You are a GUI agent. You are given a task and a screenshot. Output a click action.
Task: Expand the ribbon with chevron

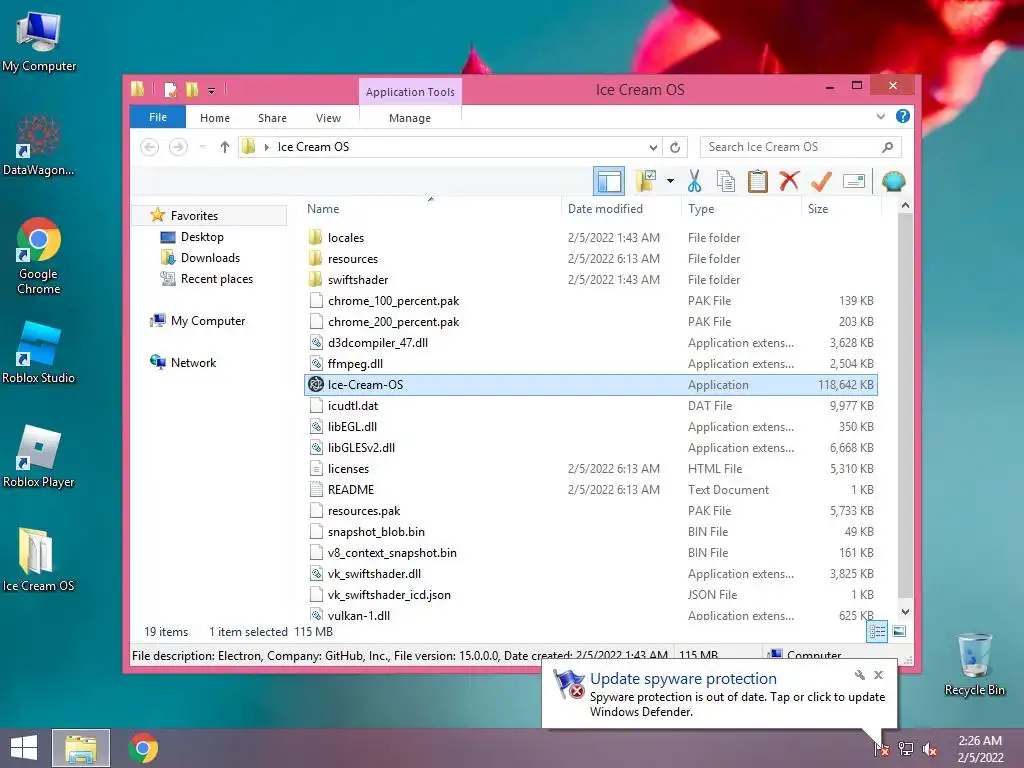[x=881, y=116]
